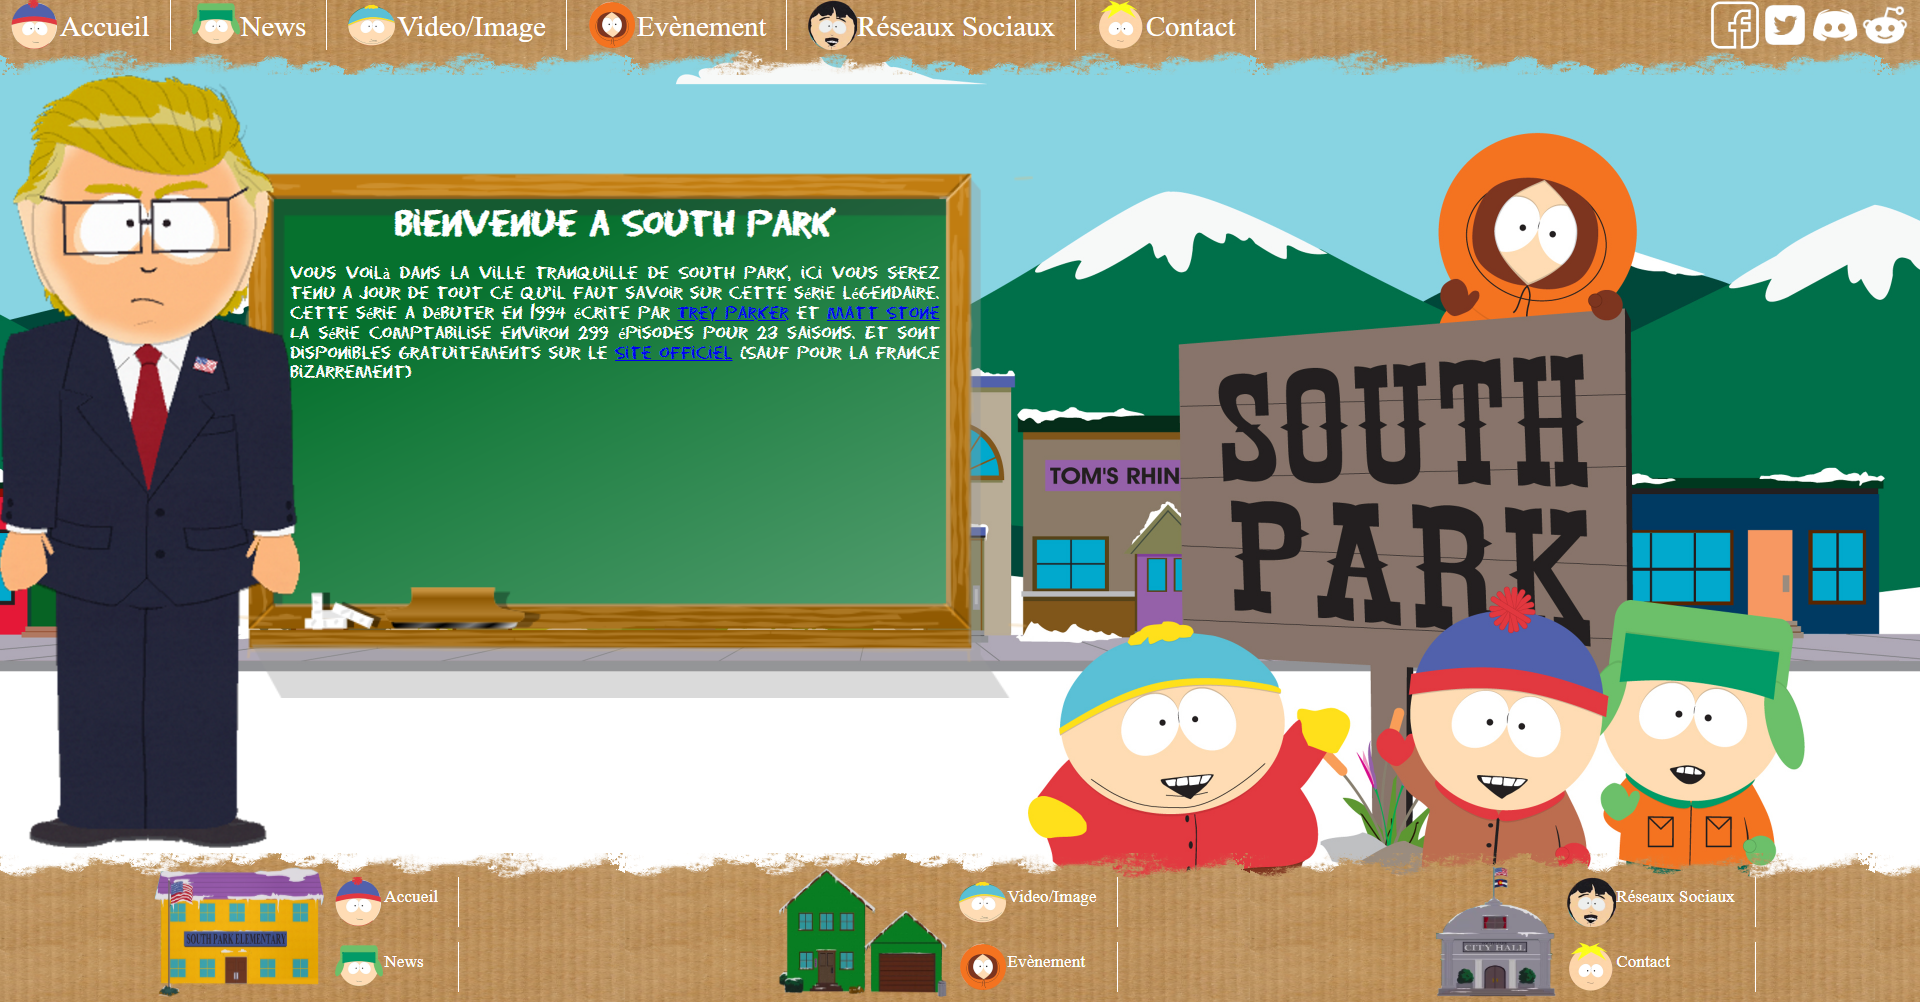Open the Twitter social icon

(1785, 25)
